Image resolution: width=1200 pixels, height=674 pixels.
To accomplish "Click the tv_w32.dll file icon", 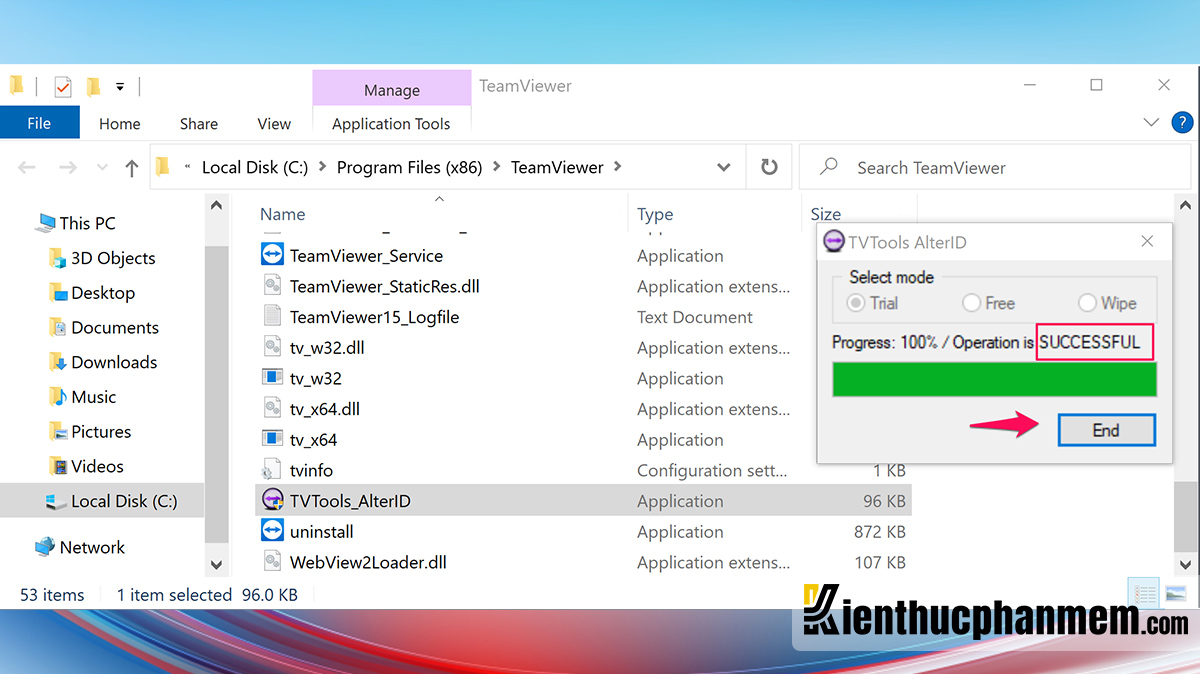I will (272, 347).
